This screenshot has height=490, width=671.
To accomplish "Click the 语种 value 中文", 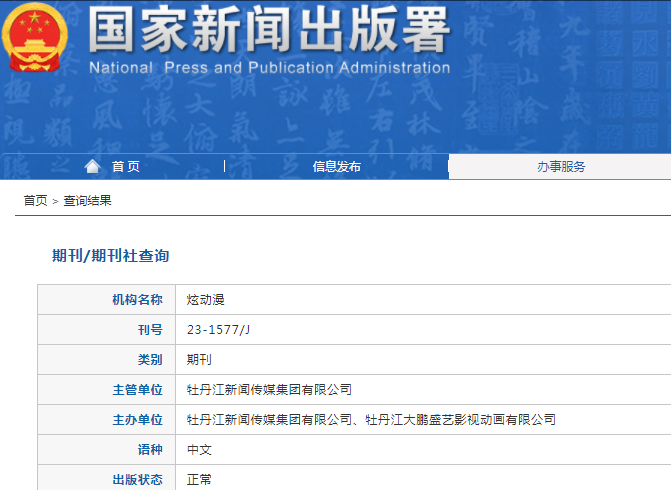I will click(x=199, y=449).
